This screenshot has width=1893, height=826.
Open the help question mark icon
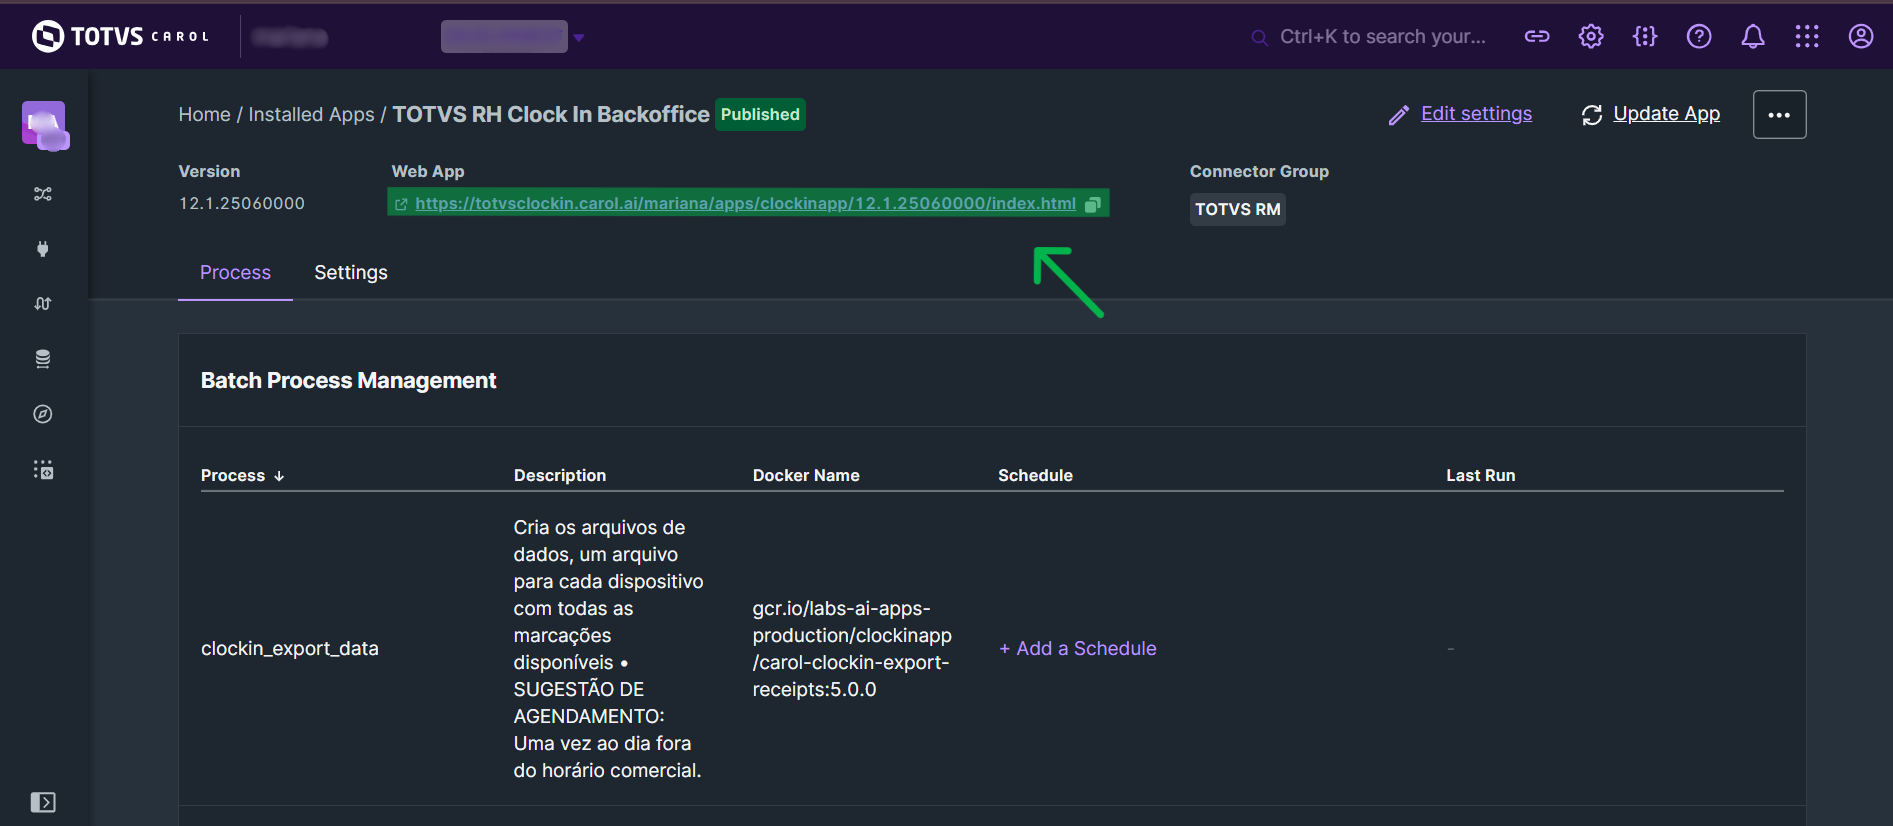click(1699, 37)
